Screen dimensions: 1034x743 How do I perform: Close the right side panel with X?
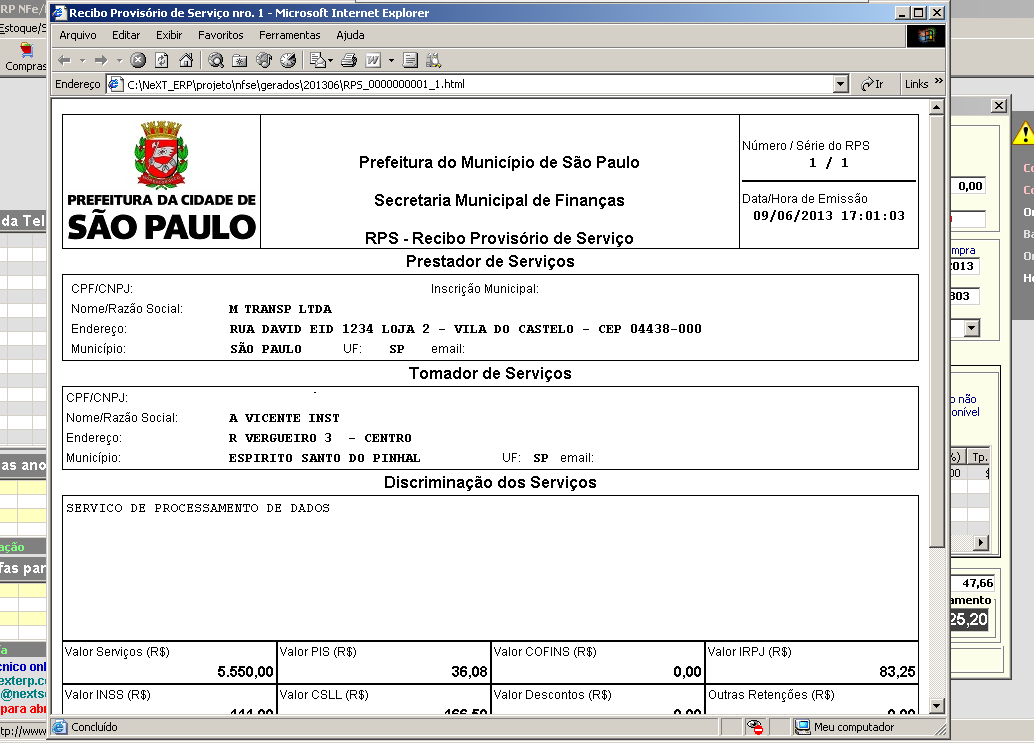(x=999, y=105)
